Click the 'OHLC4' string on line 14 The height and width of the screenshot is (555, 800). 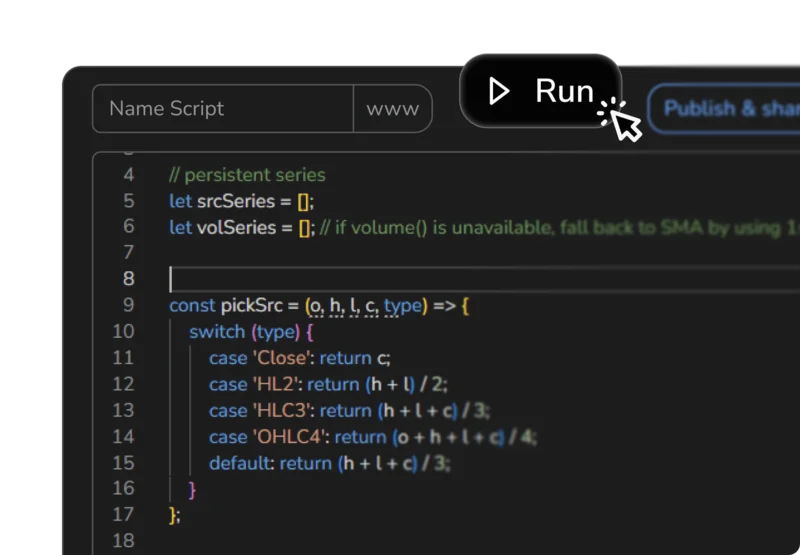(x=289, y=437)
